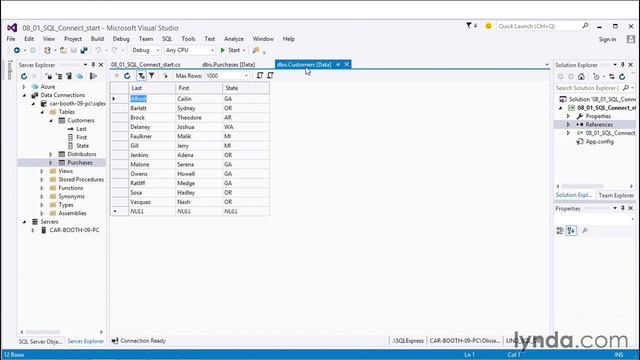Toggle the filter-with-settings icon in data toolbar

(x=141, y=76)
